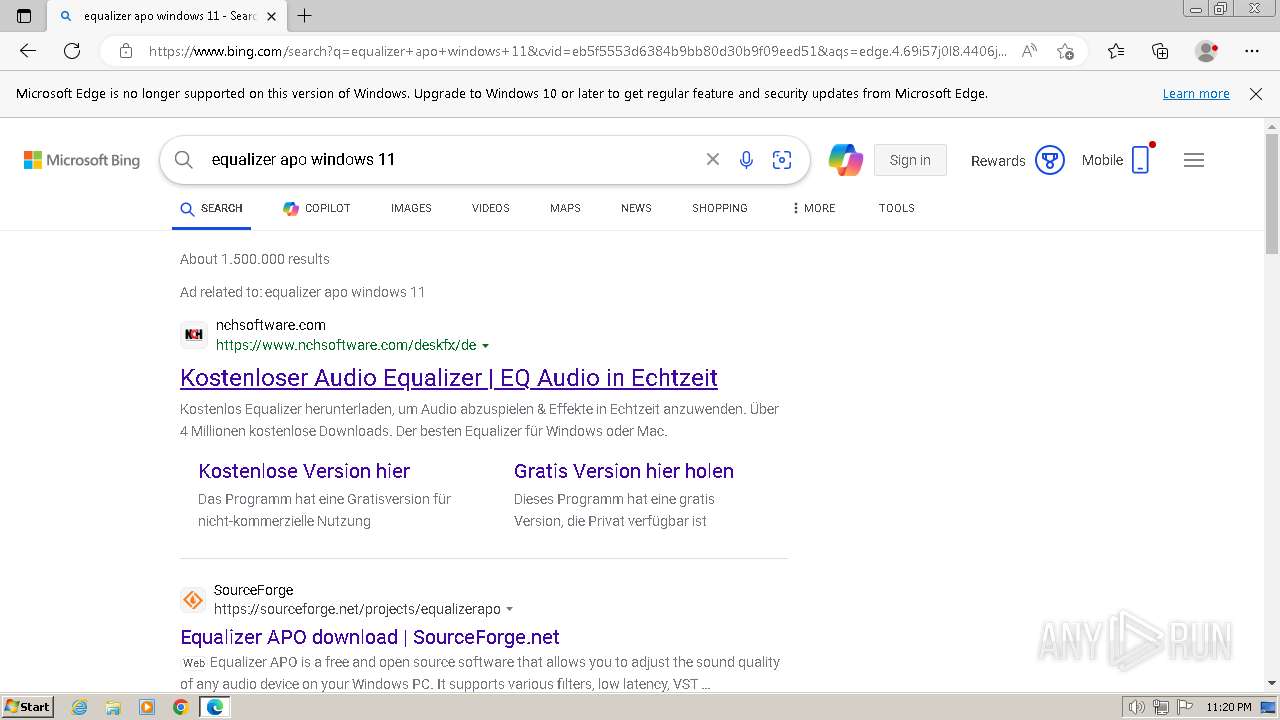Expand the nchsoftware.com URL dropdown arrow
The width and height of the screenshot is (1280, 720).
(486, 346)
